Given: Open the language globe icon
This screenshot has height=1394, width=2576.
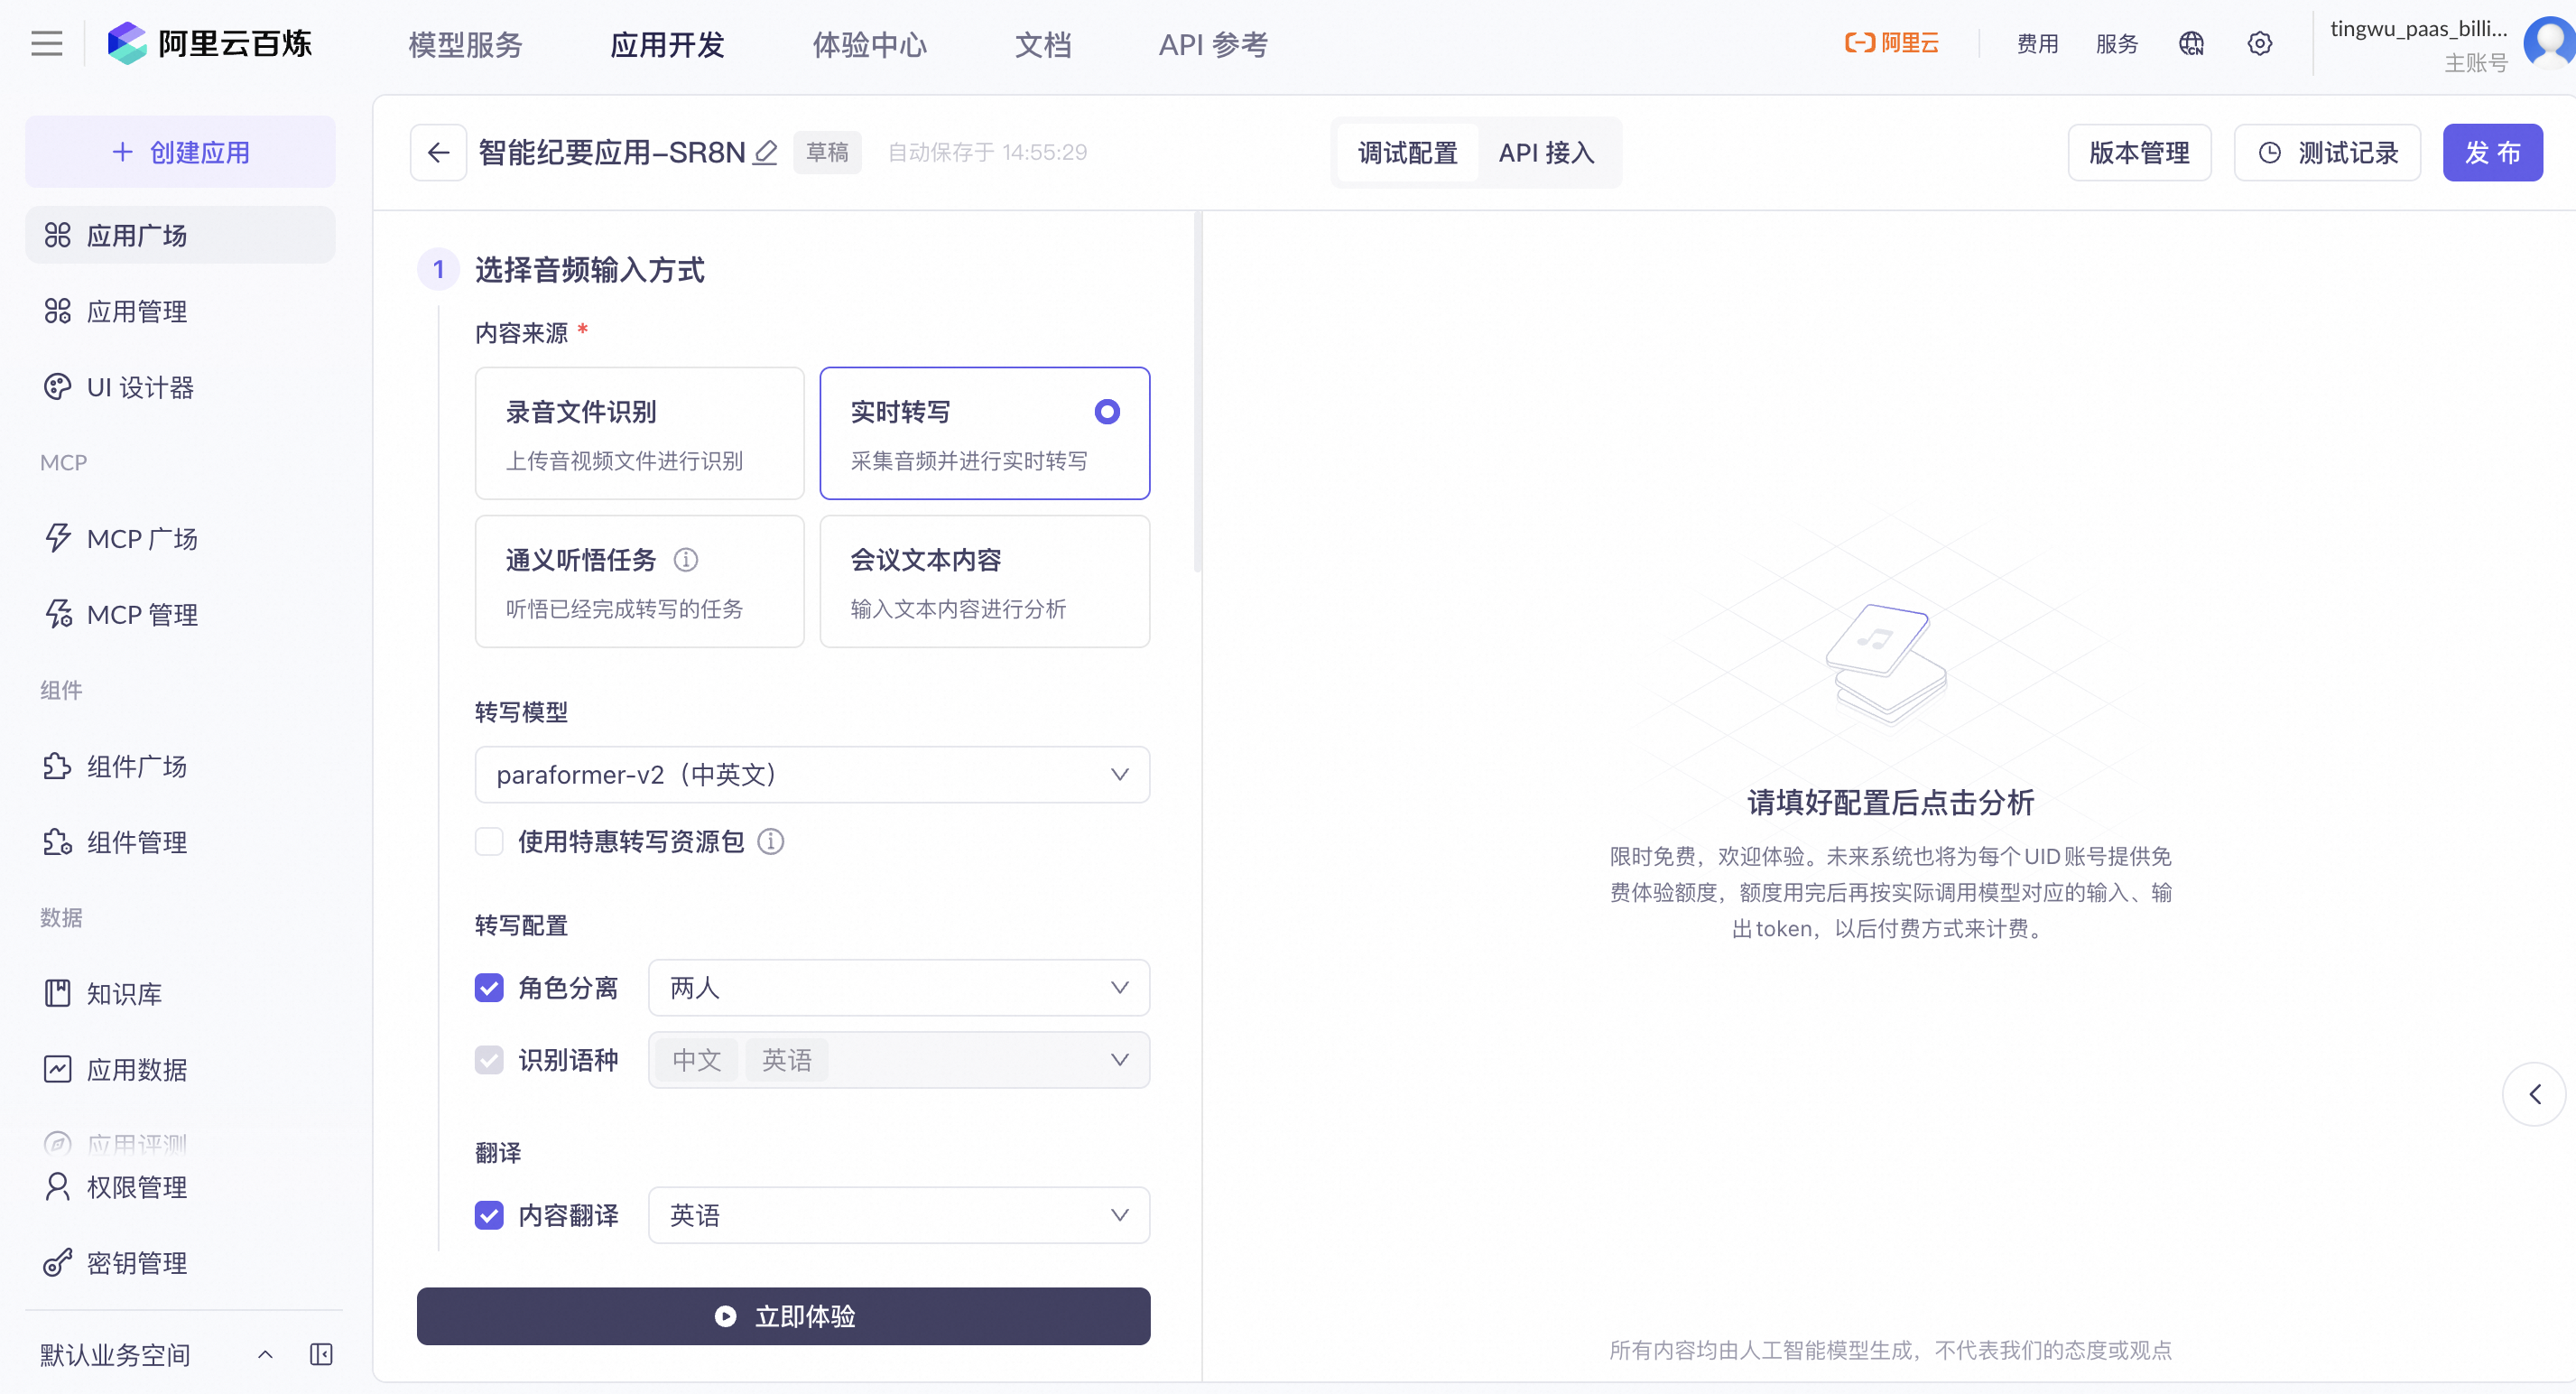Looking at the screenshot, I should click(x=2191, y=44).
